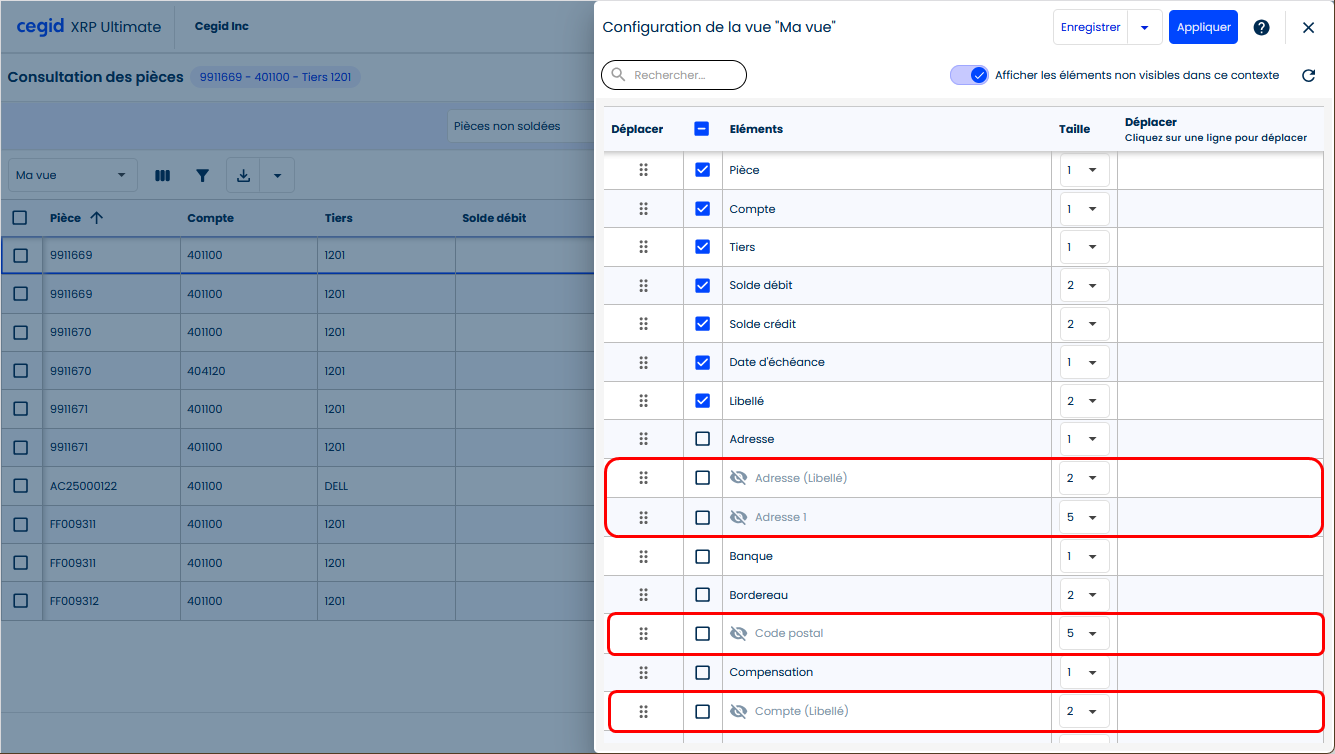
Task: Open the Ma vue view selector
Action: [x=72, y=176]
